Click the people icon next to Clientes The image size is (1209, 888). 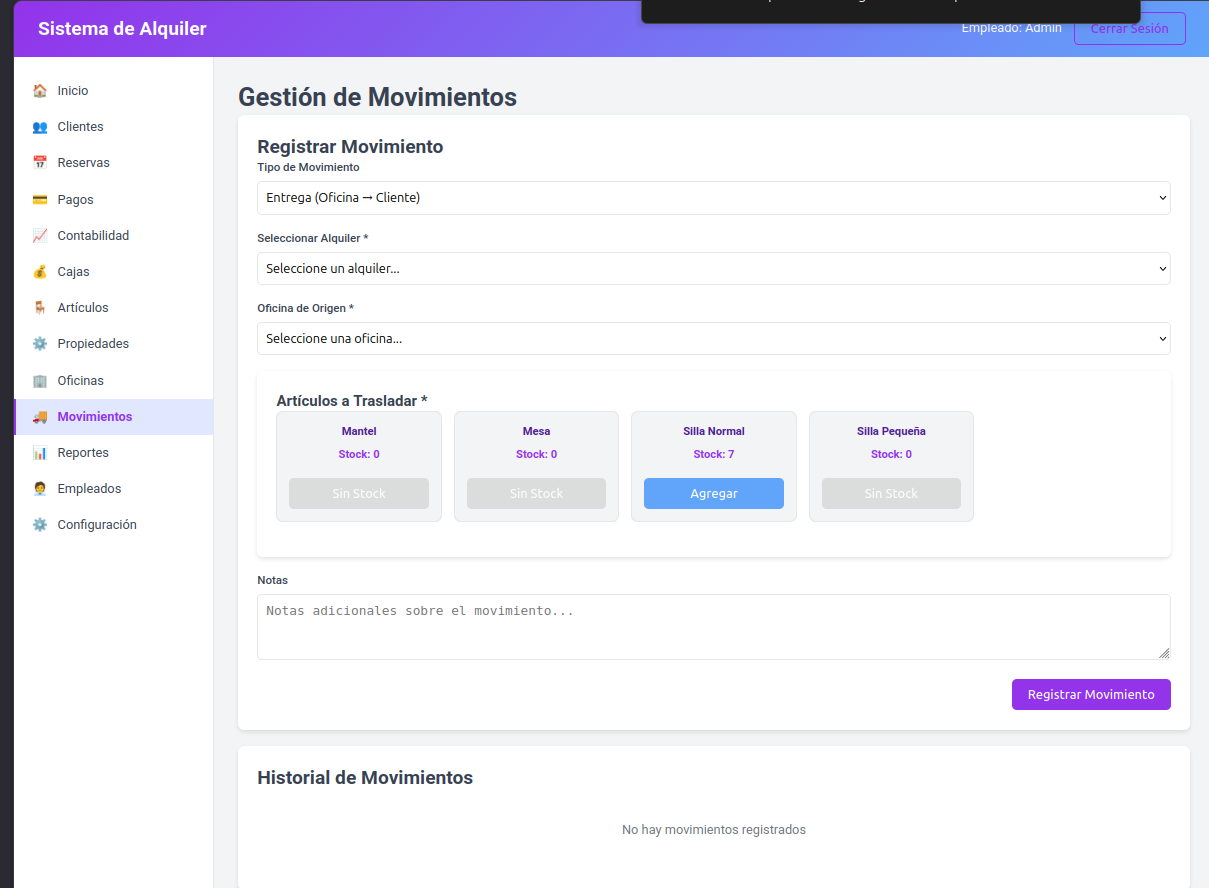pyautogui.click(x=40, y=127)
